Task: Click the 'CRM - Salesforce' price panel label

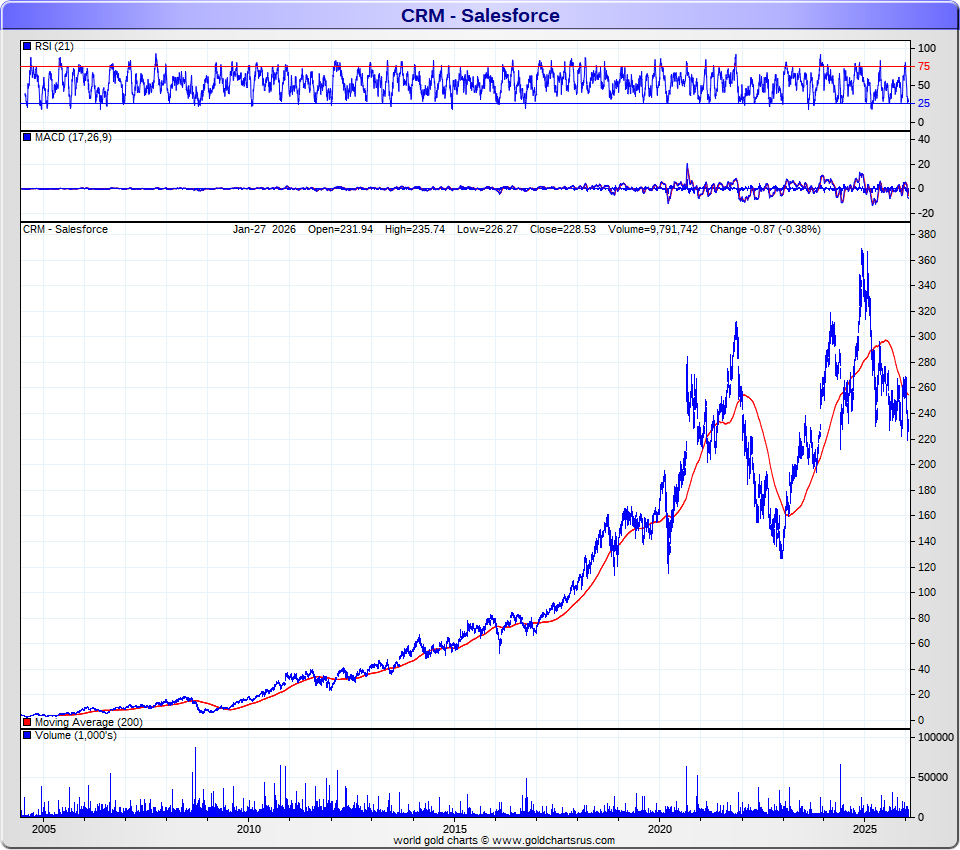Action: pyautogui.click(x=66, y=229)
